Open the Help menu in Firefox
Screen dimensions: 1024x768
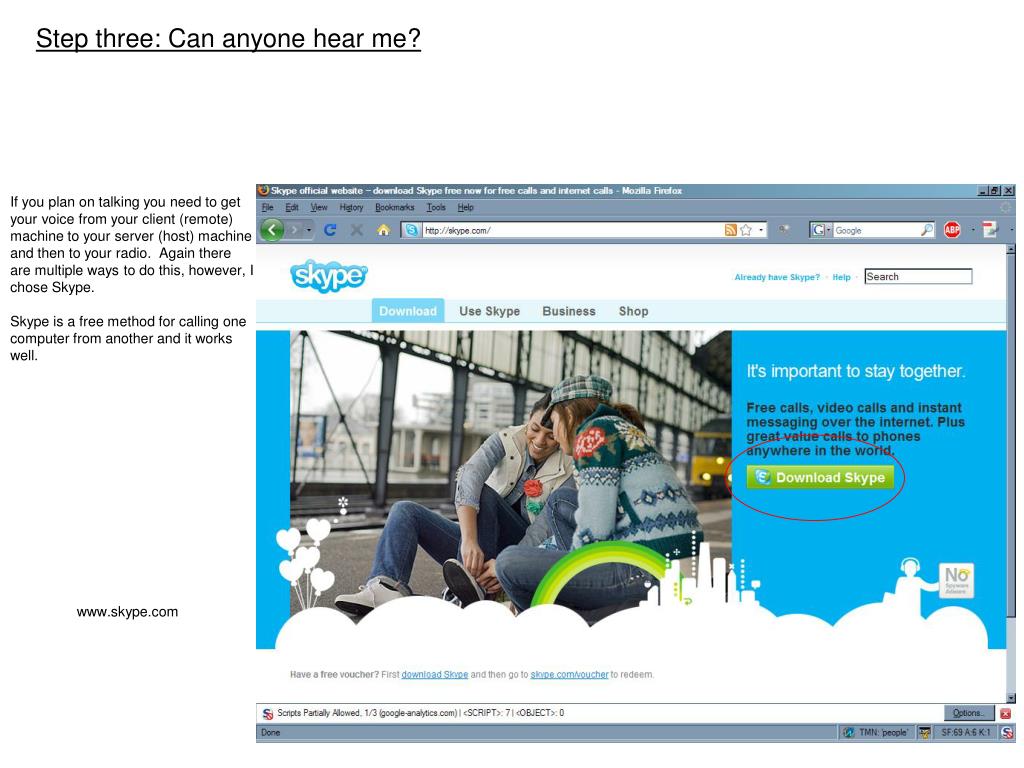click(x=466, y=207)
